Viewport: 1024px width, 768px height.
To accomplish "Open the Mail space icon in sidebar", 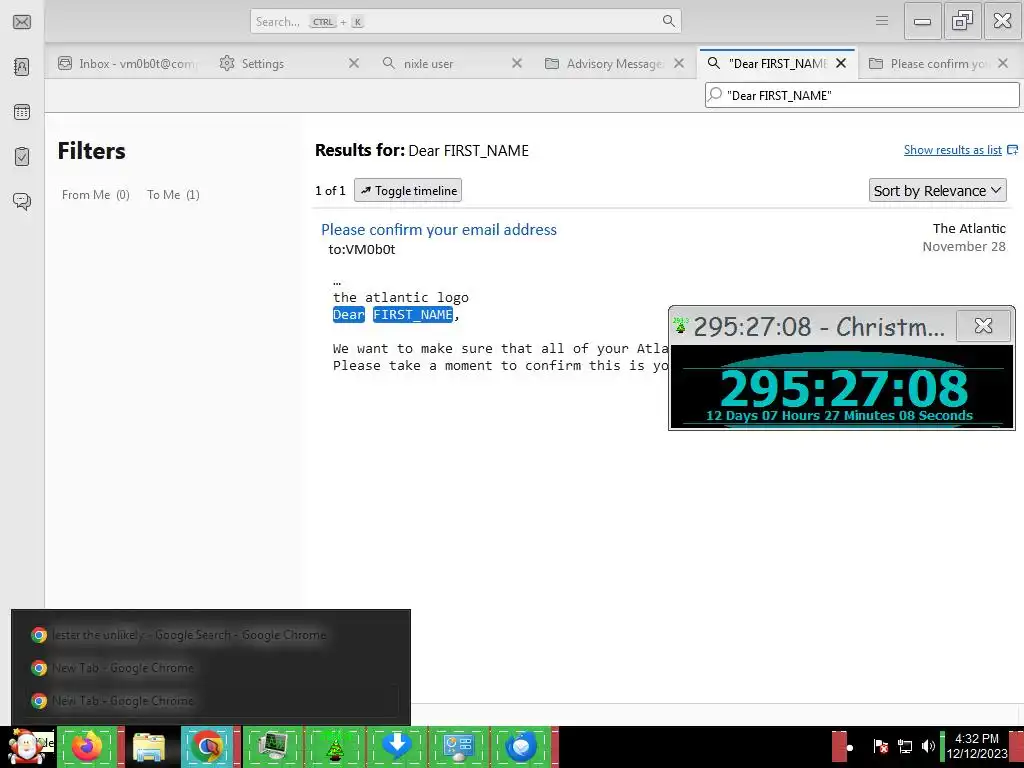I will [22, 22].
